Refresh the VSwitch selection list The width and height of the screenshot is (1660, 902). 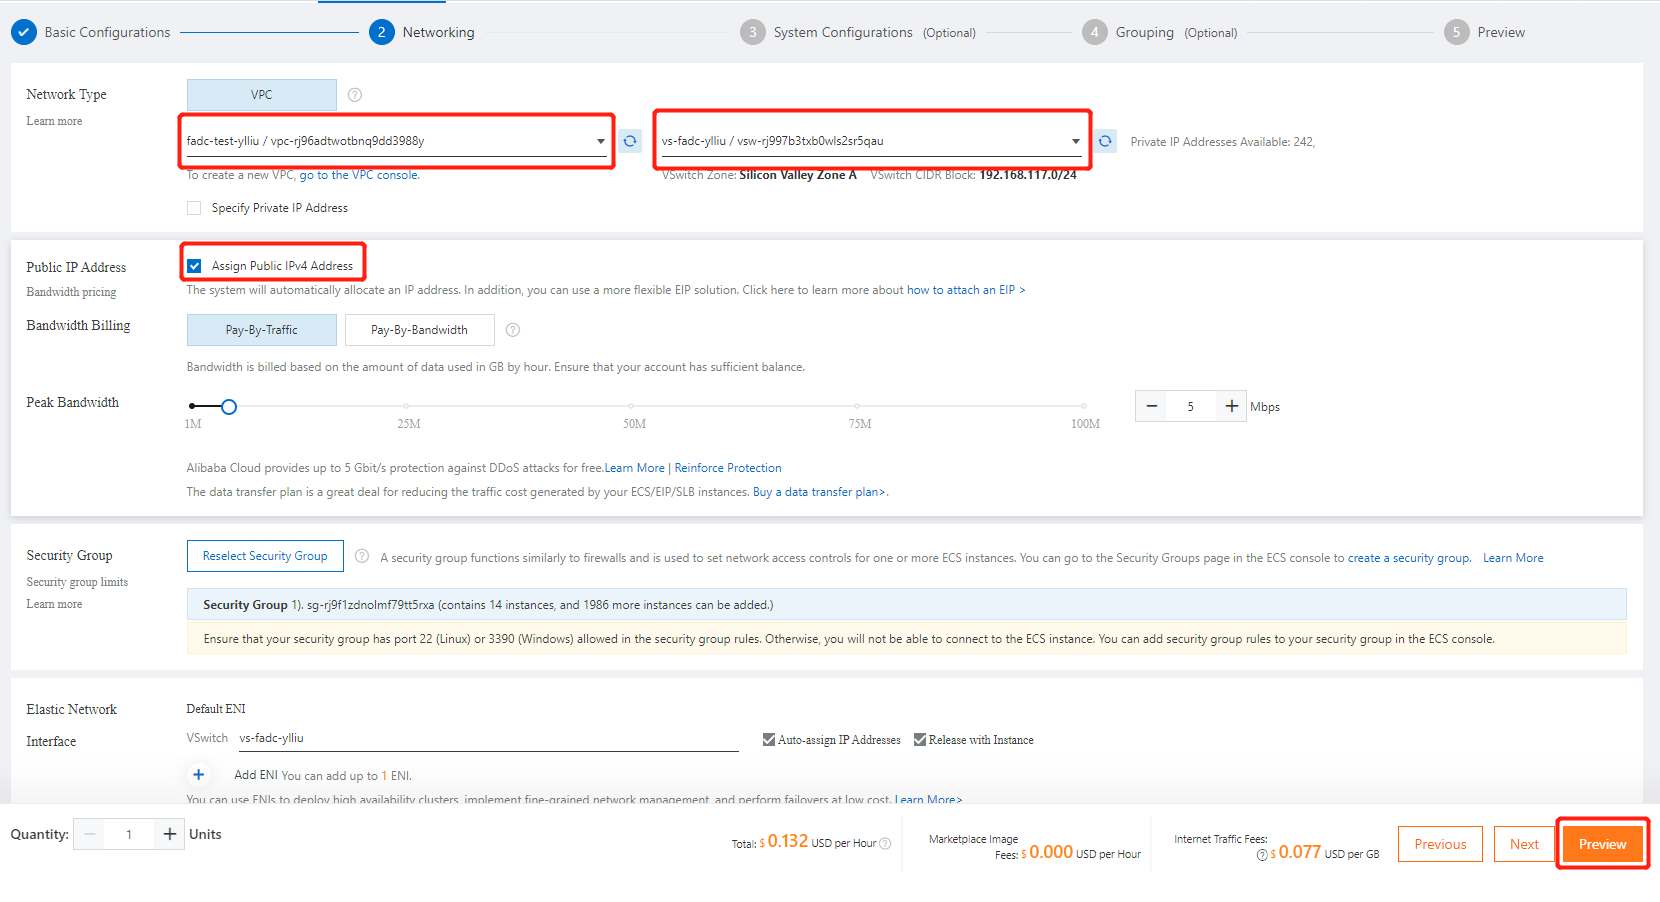1105,141
